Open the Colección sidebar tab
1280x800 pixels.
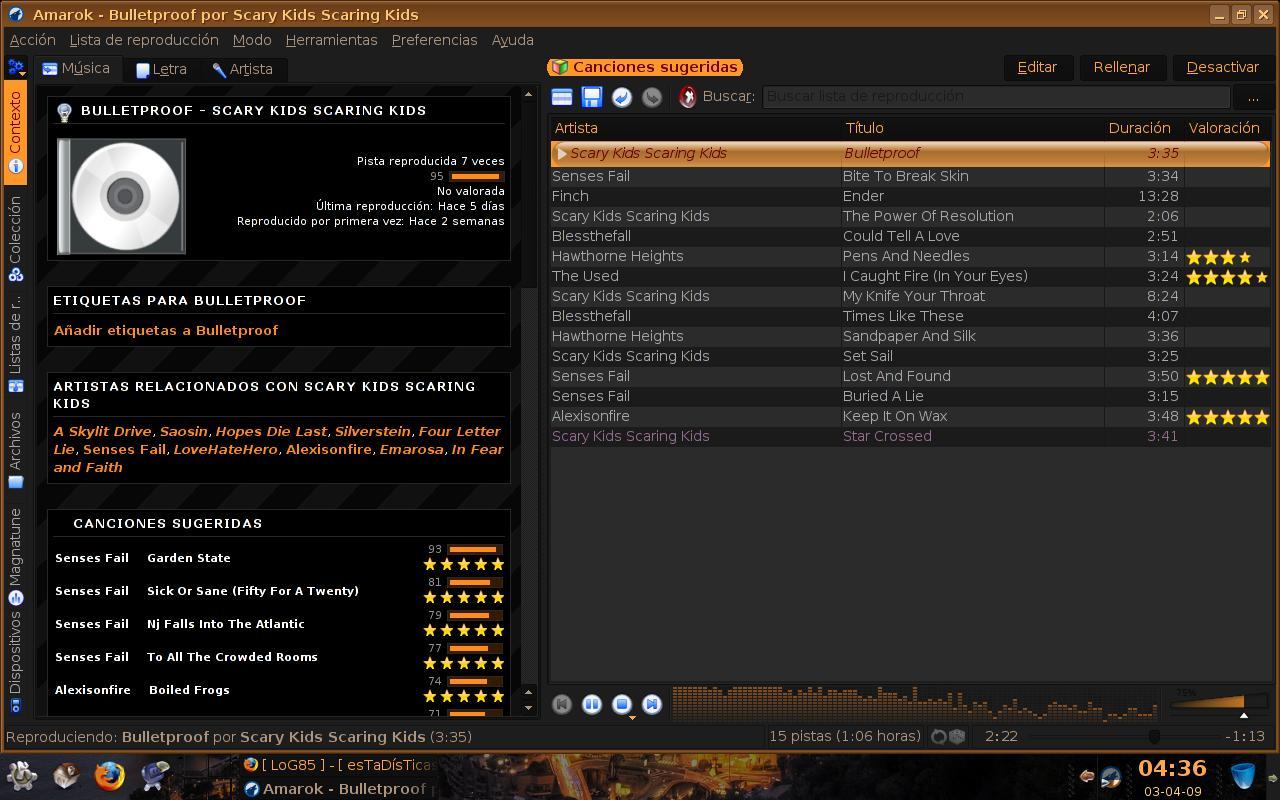tap(15, 238)
